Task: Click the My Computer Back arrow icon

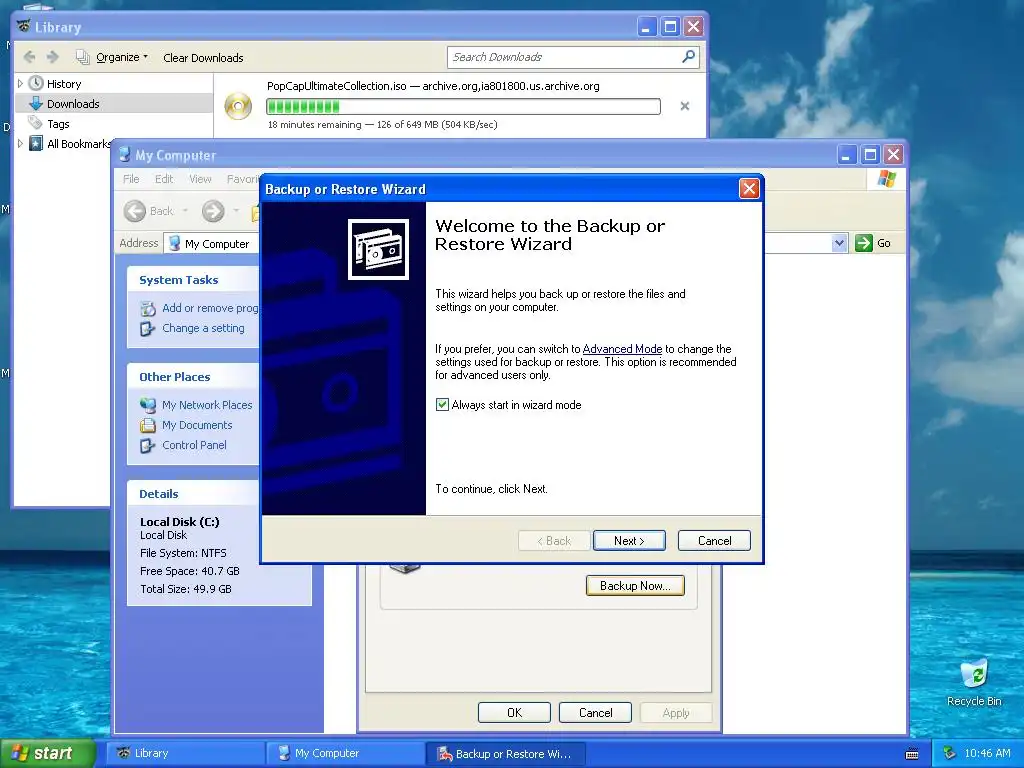Action: click(x=135, y=211)
